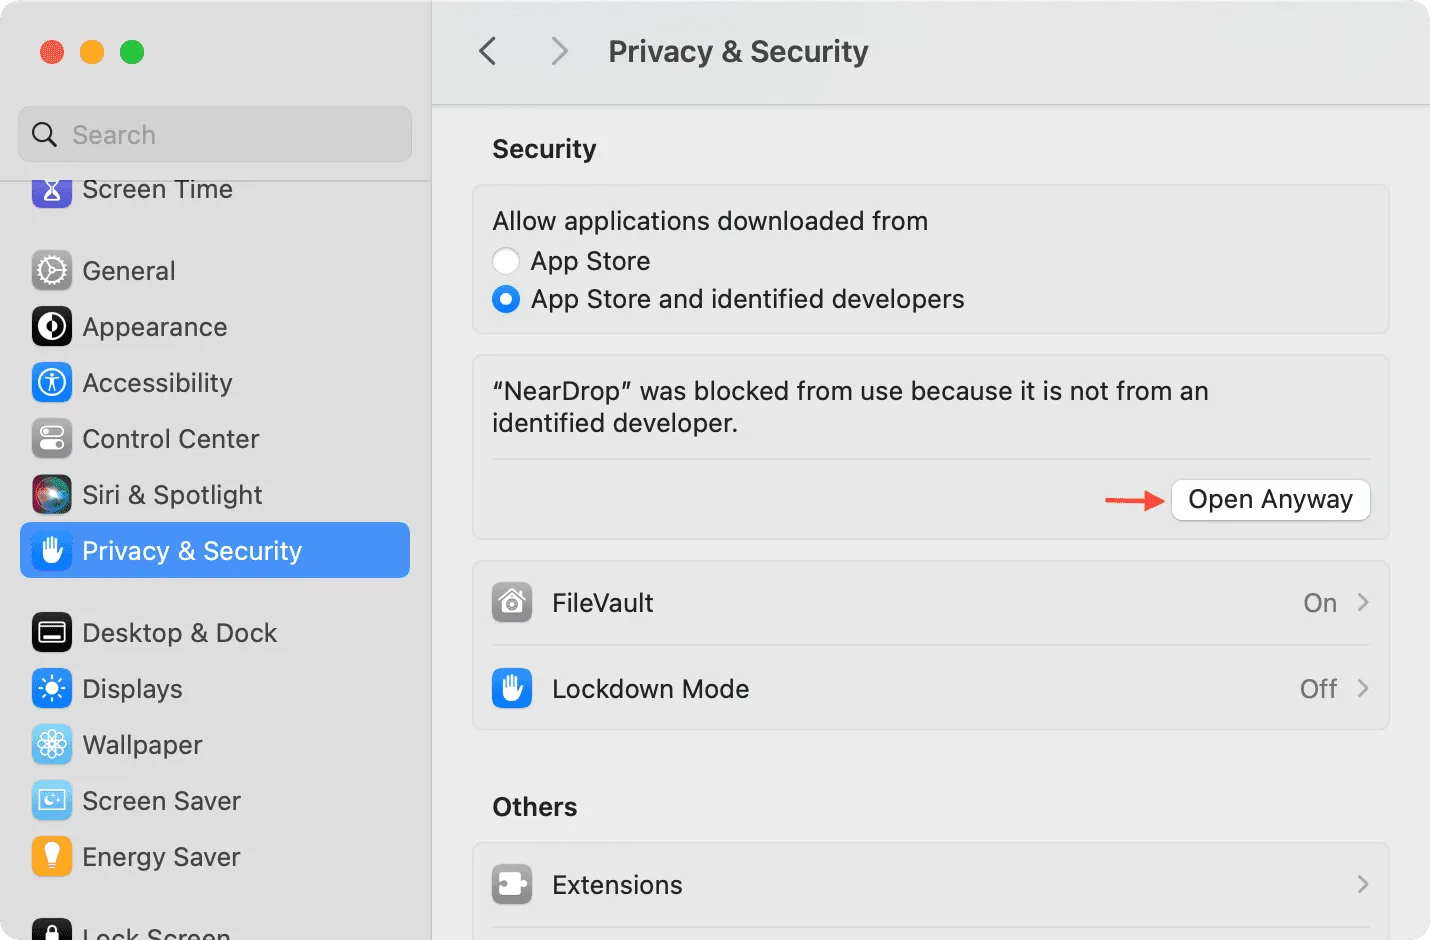The width and height of the screenshot is (1430, 940).
Task: Click the Extensions puzzle icon
Action: [512, 884]
